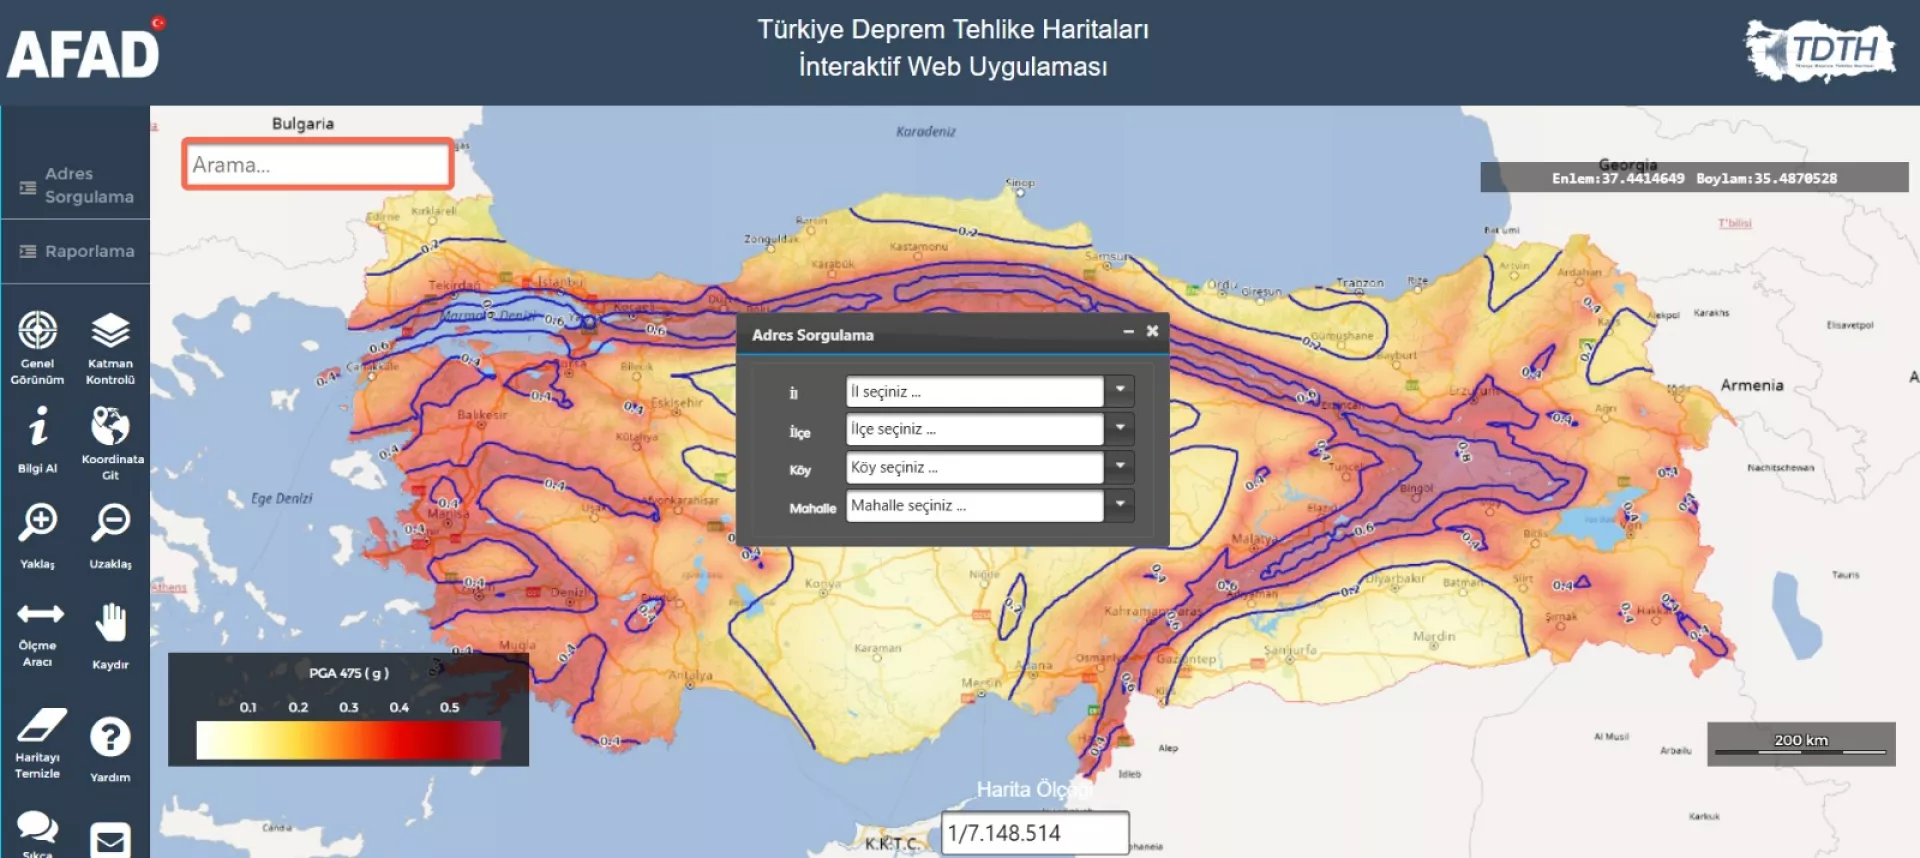Screen dimensions: 1920x858
Task: Open the Katman Kontrolü layers tool
Action: tap(110, 330)
